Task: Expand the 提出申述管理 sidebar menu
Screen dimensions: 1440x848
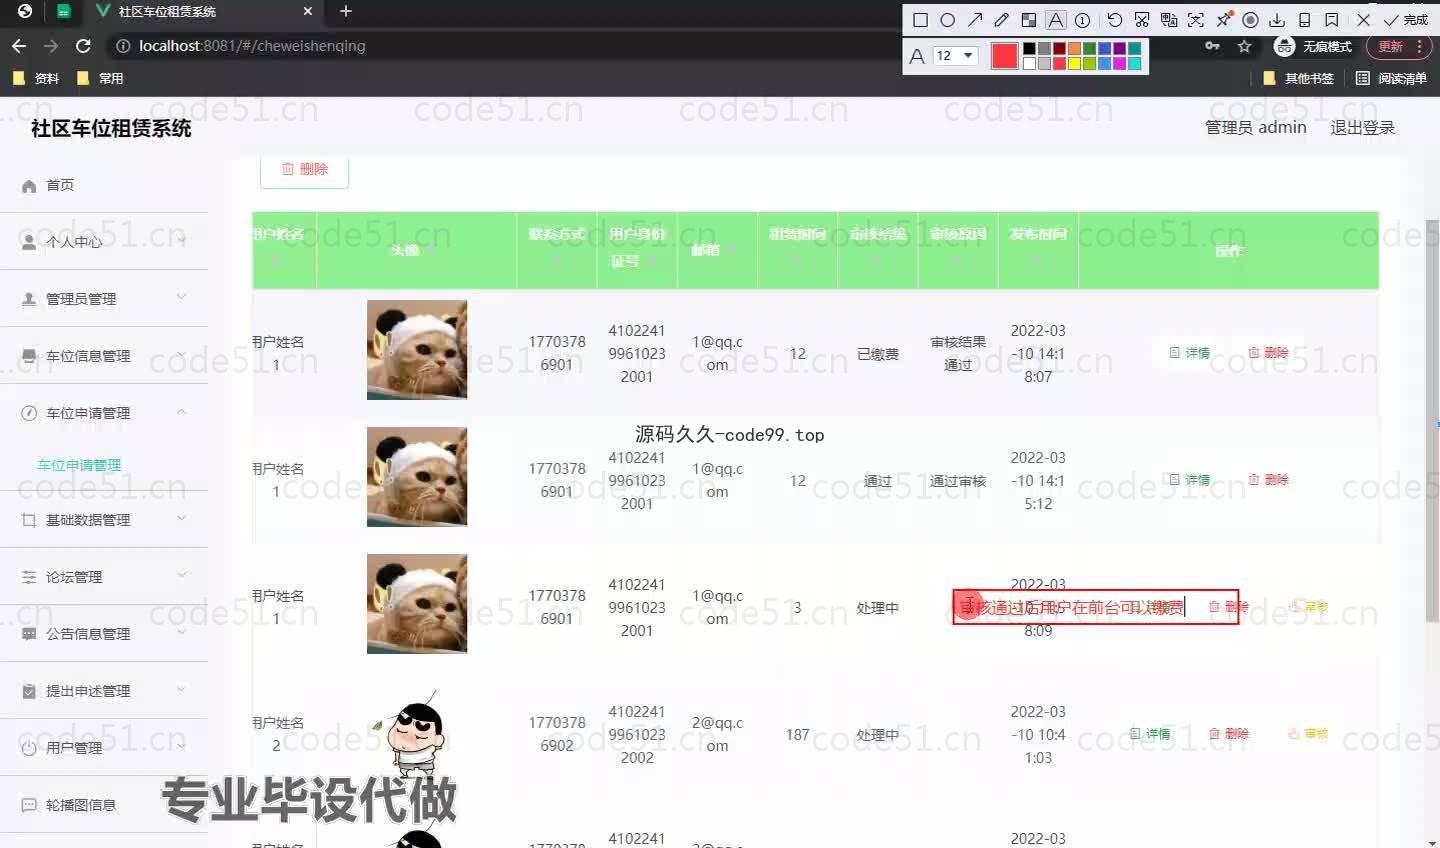Action: pos(104,690)
